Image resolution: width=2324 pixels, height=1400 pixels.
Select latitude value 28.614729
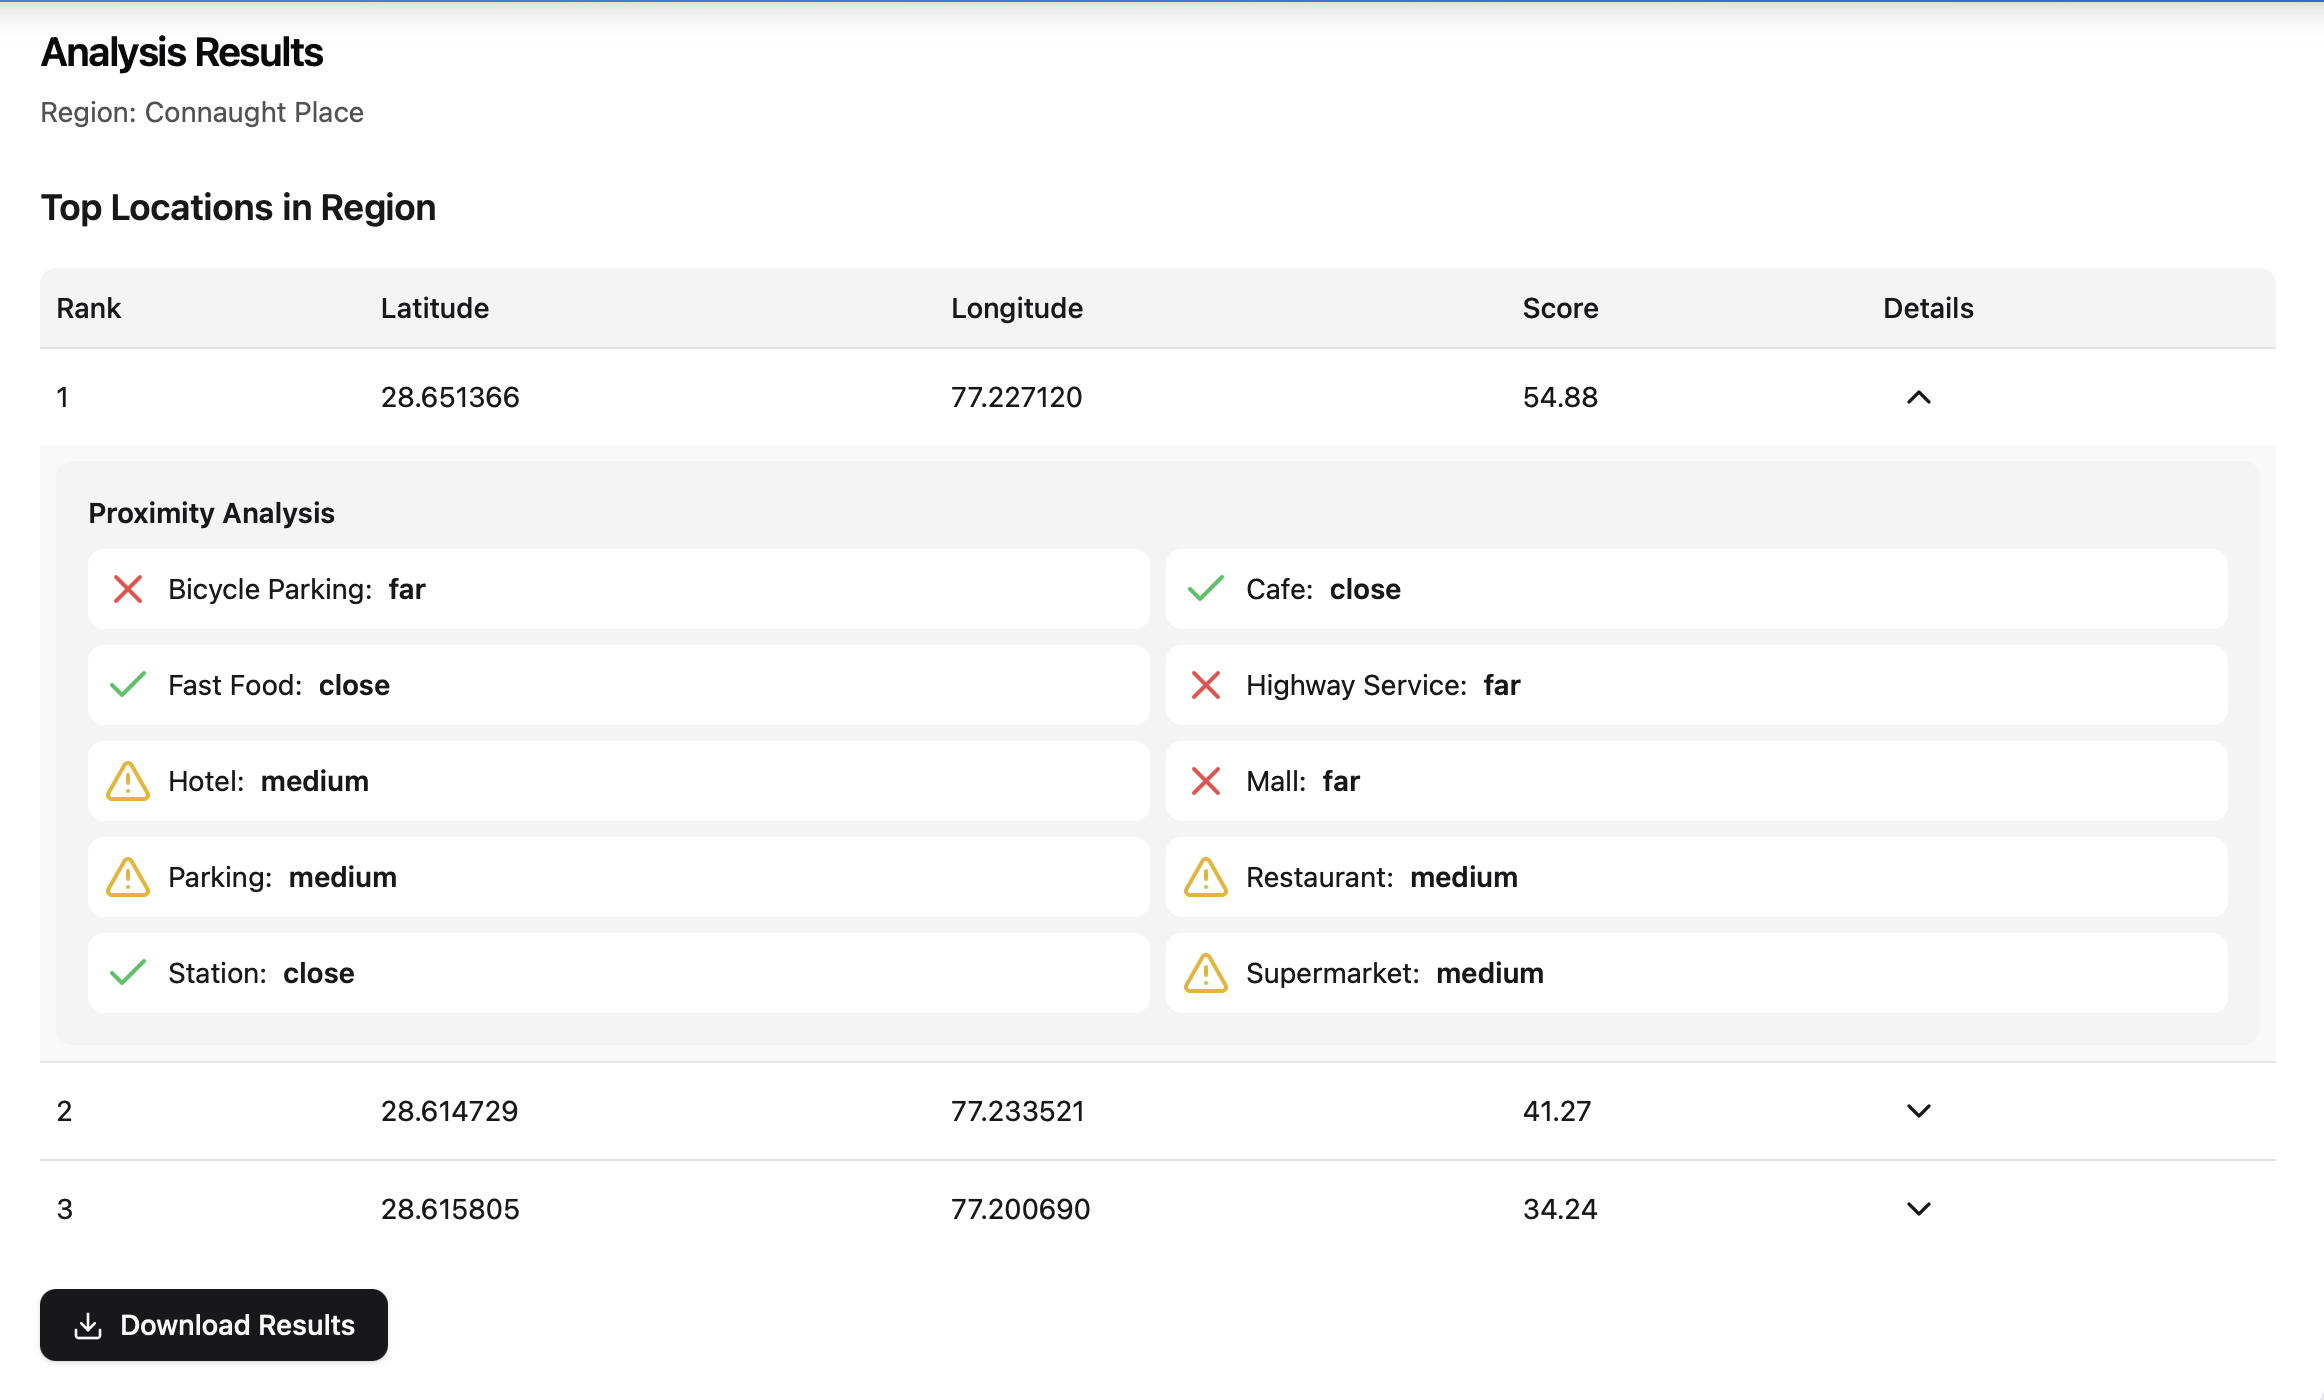point(450,1111)
